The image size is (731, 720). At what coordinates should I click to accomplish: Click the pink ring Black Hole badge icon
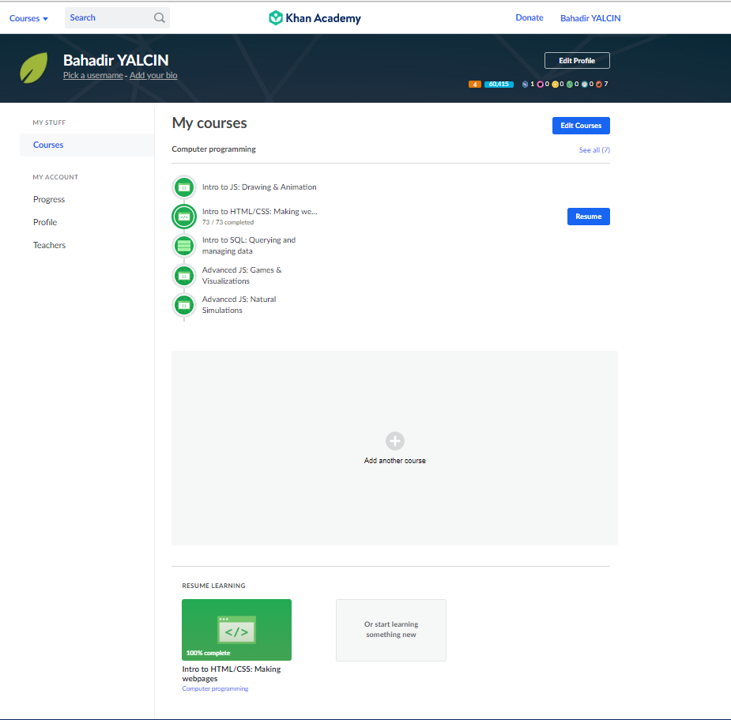(x=540, y=84)
